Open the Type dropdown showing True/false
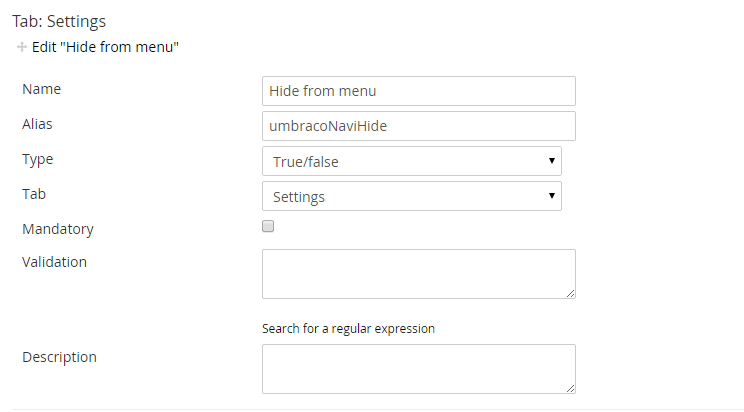 pyautogui.click(x=412, y=161)
